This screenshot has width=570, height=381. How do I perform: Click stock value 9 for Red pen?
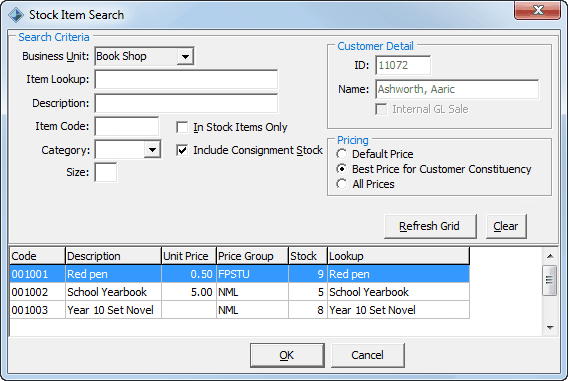(308, 274)
